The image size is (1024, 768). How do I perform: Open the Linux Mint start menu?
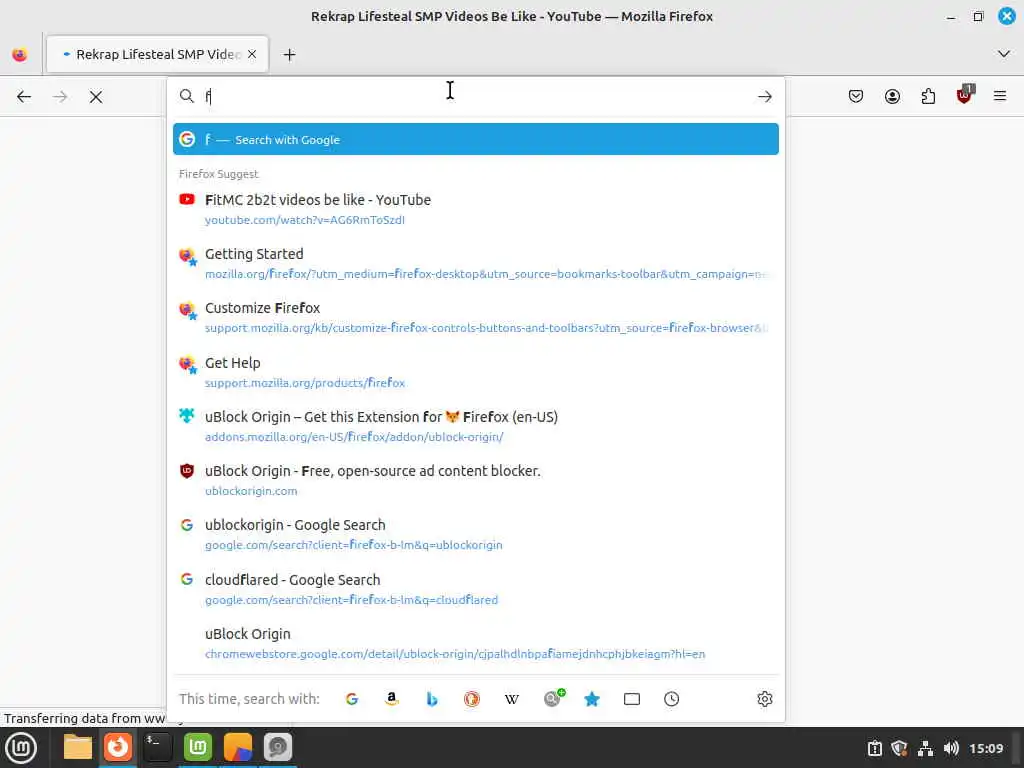pos(21,748)
